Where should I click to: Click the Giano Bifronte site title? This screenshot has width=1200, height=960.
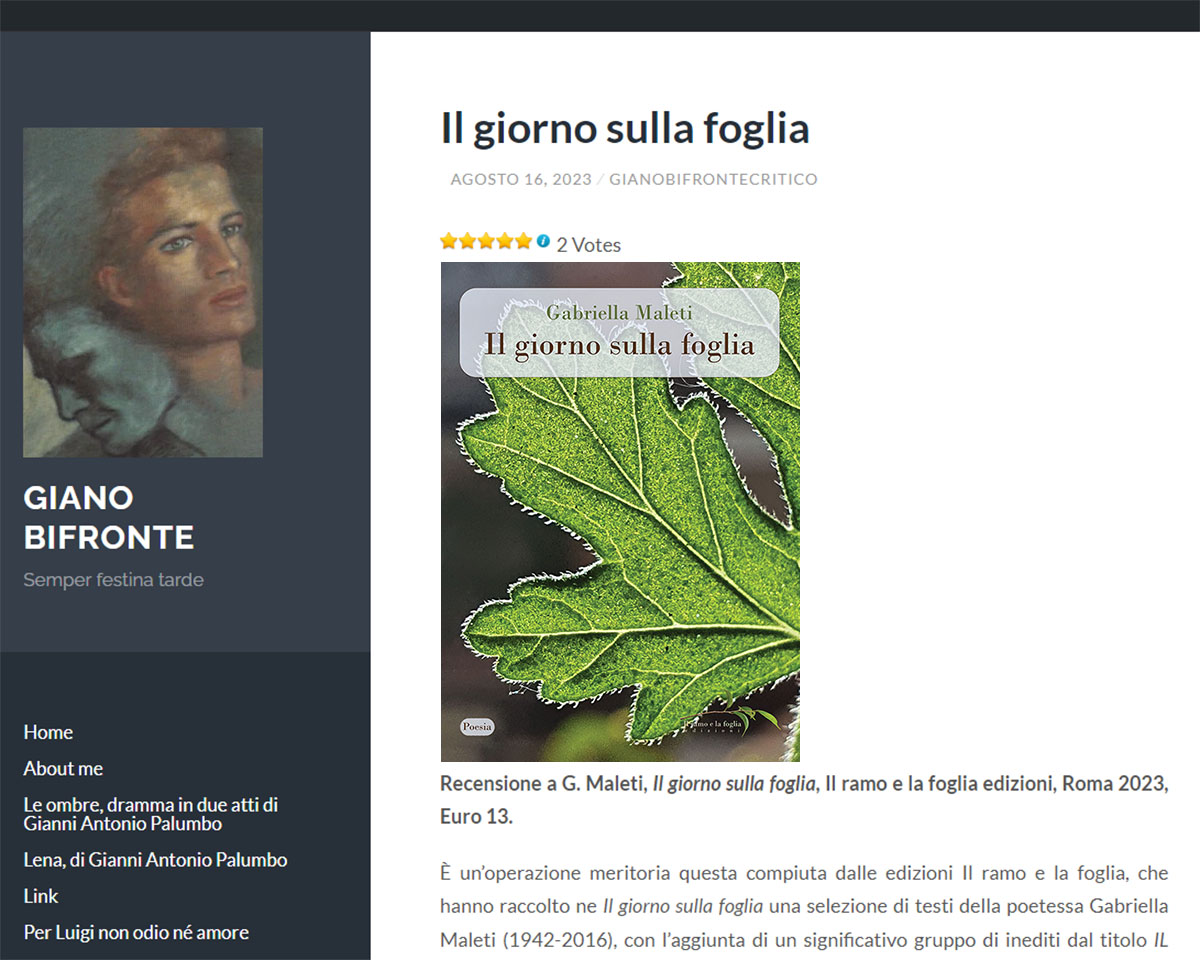[x=109, y=518]
